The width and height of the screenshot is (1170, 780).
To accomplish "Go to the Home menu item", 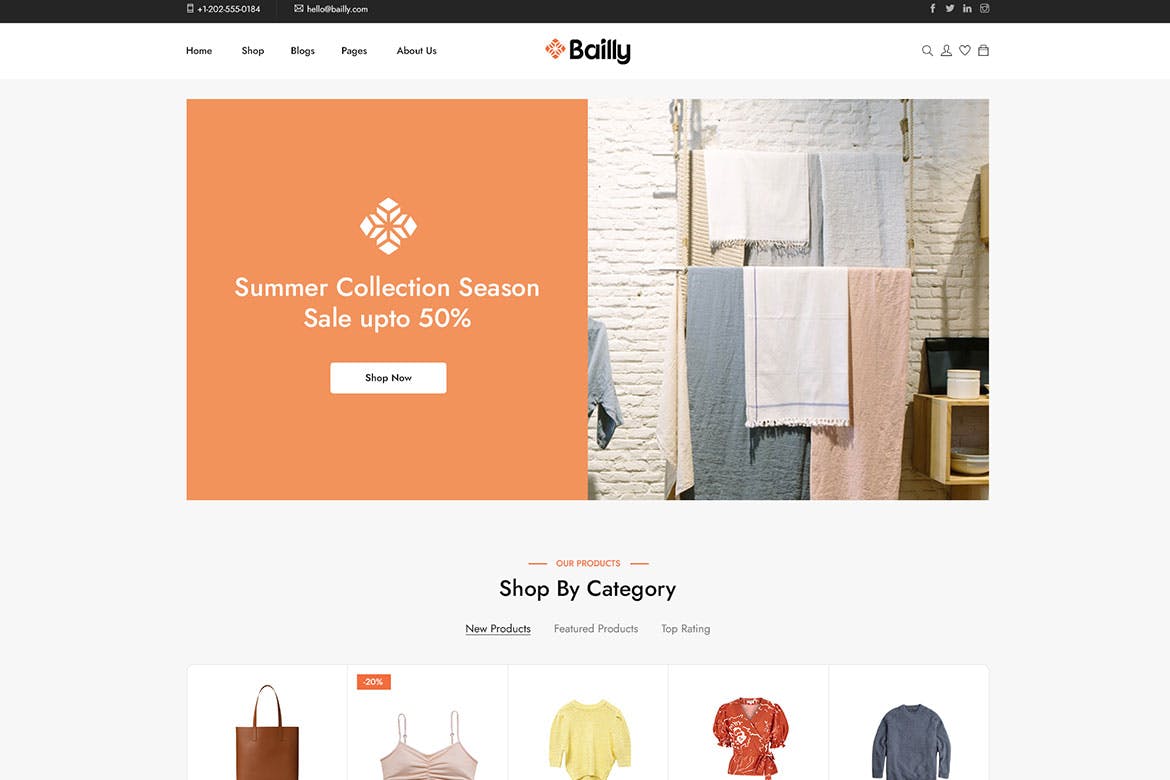I will click(x=199, y=51).
